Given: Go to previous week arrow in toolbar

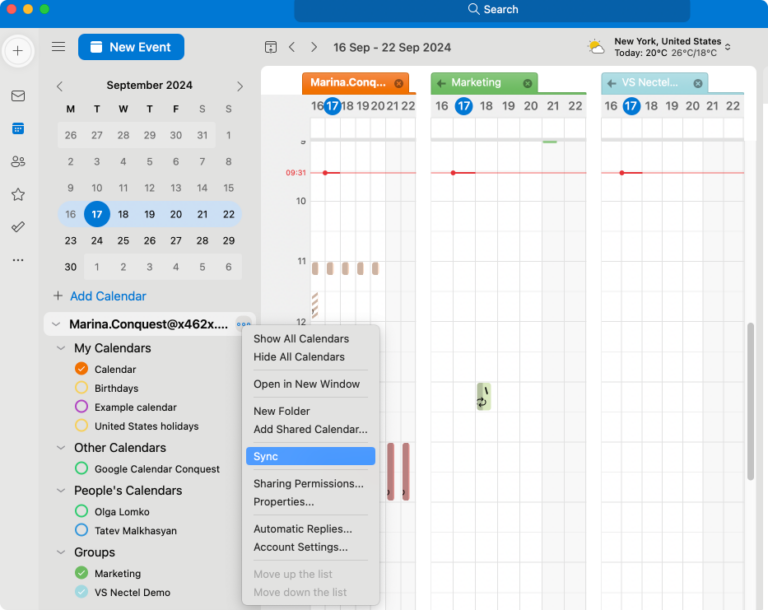Looking at the screenshot, I should tap(292, 47).
